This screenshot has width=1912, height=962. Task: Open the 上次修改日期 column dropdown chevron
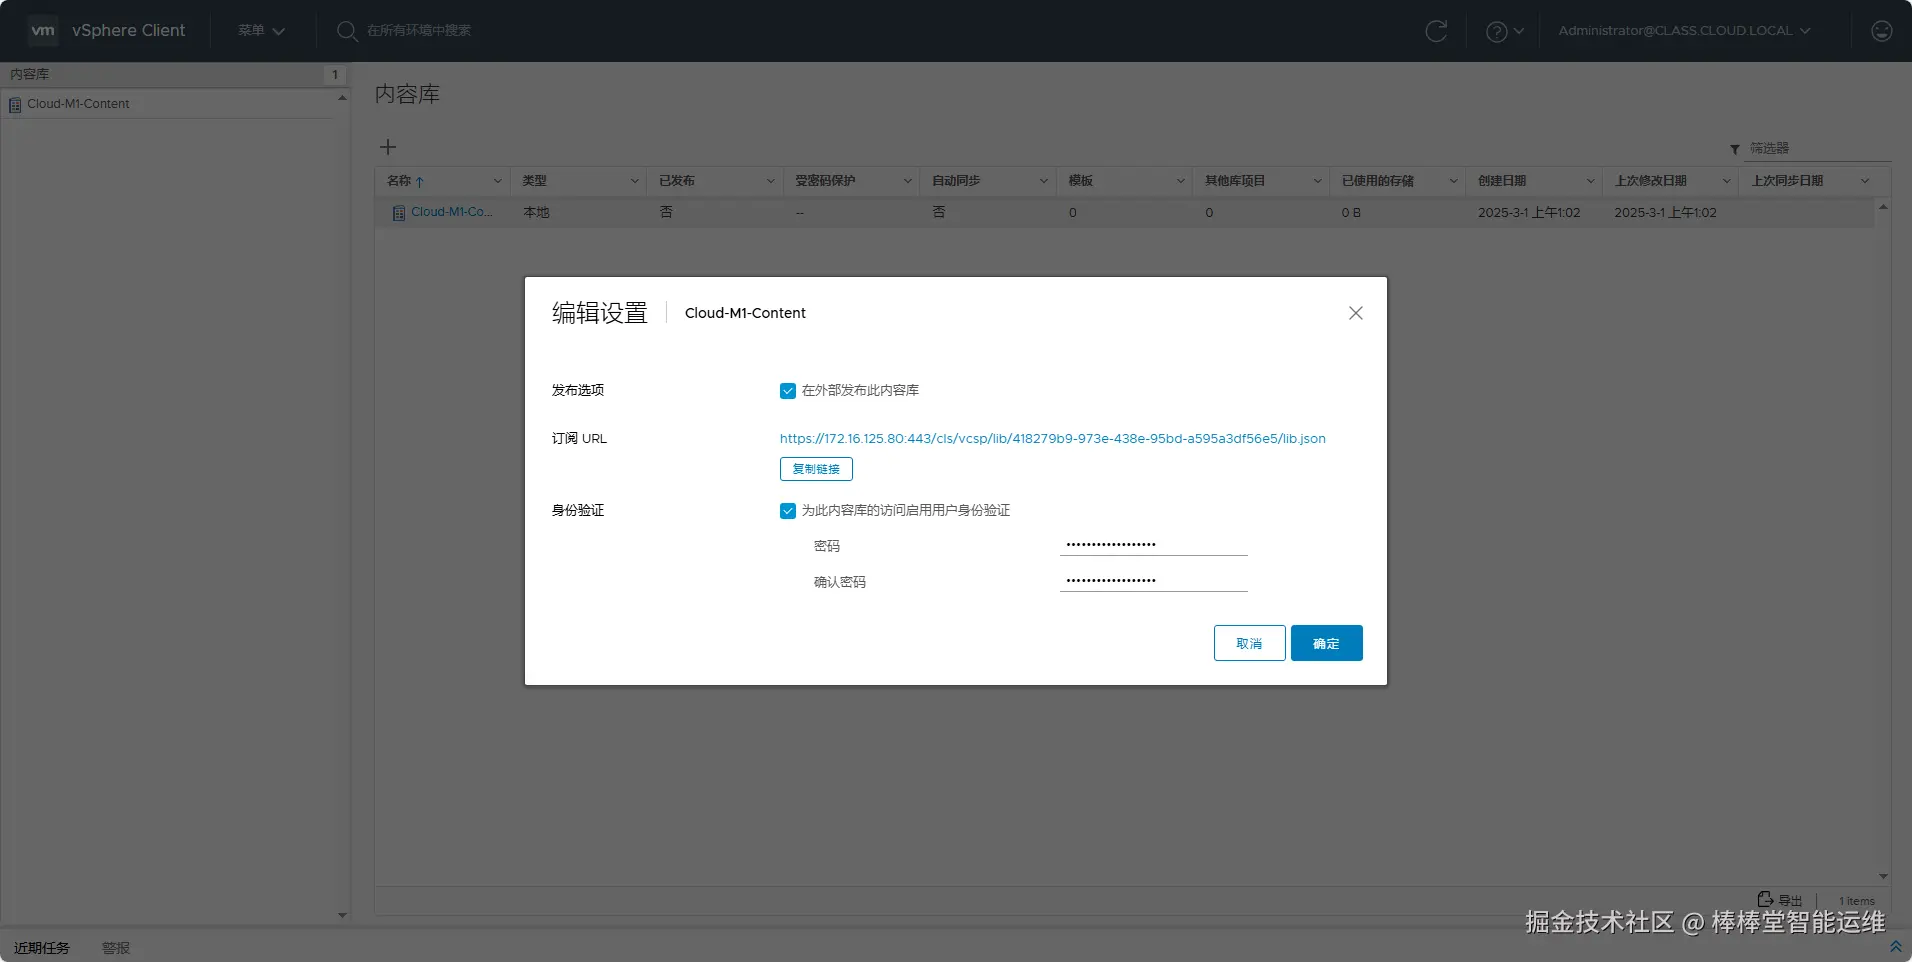point(1726,181)
